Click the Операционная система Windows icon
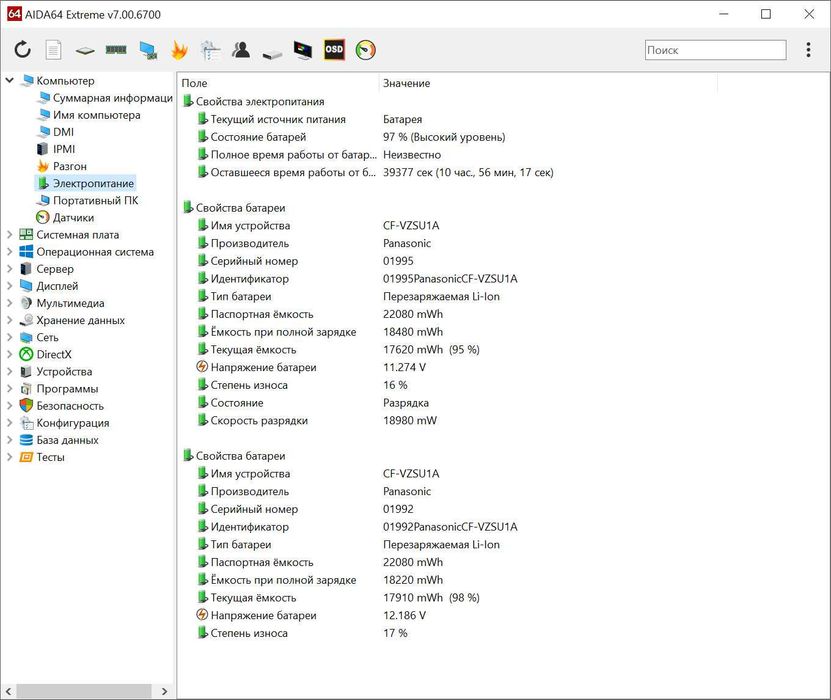Screen dimensions: 831x700 point(26,252)
